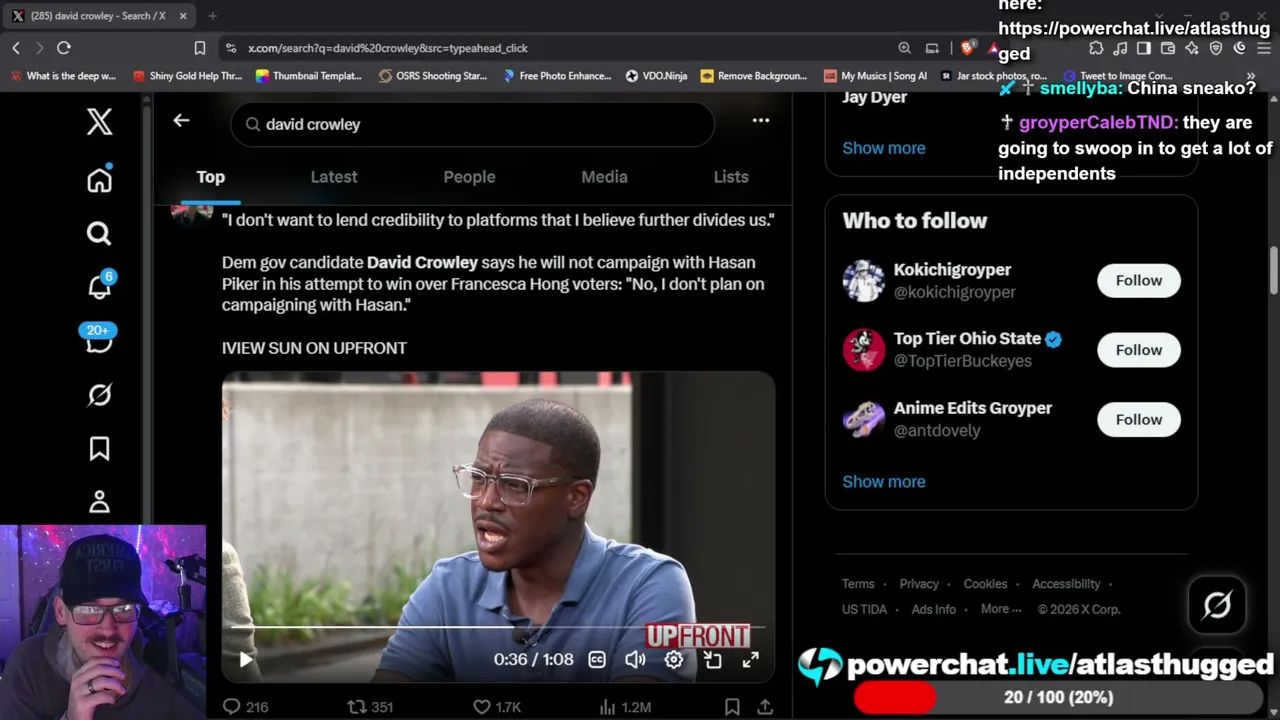
Task: Switch to the Lists tab
Action: [x=731, y=177]
